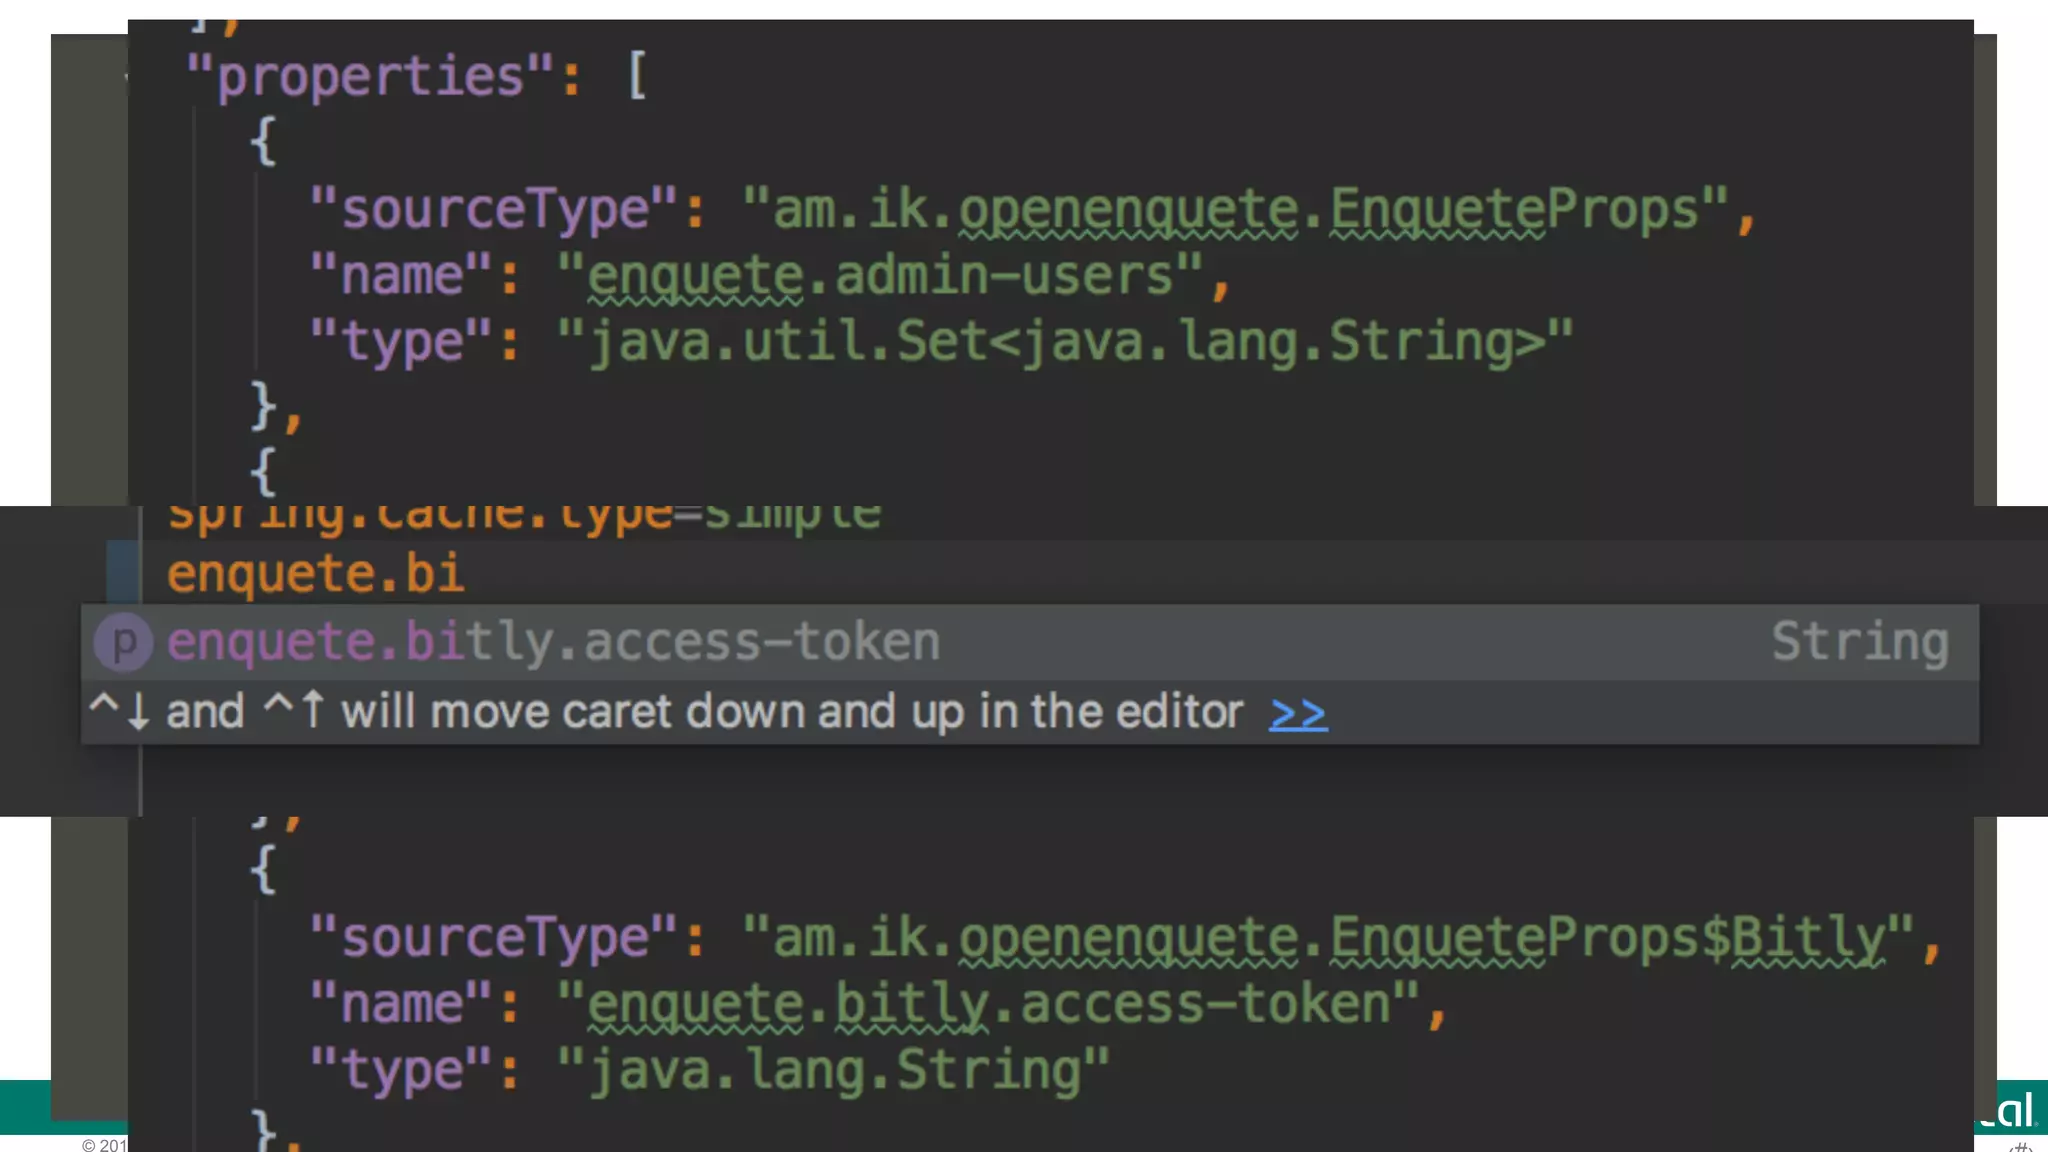Viewport: 2048px width, 1152px height.
Task: Collapse the "properties" array fold marker
Action: tap(128, 77)
